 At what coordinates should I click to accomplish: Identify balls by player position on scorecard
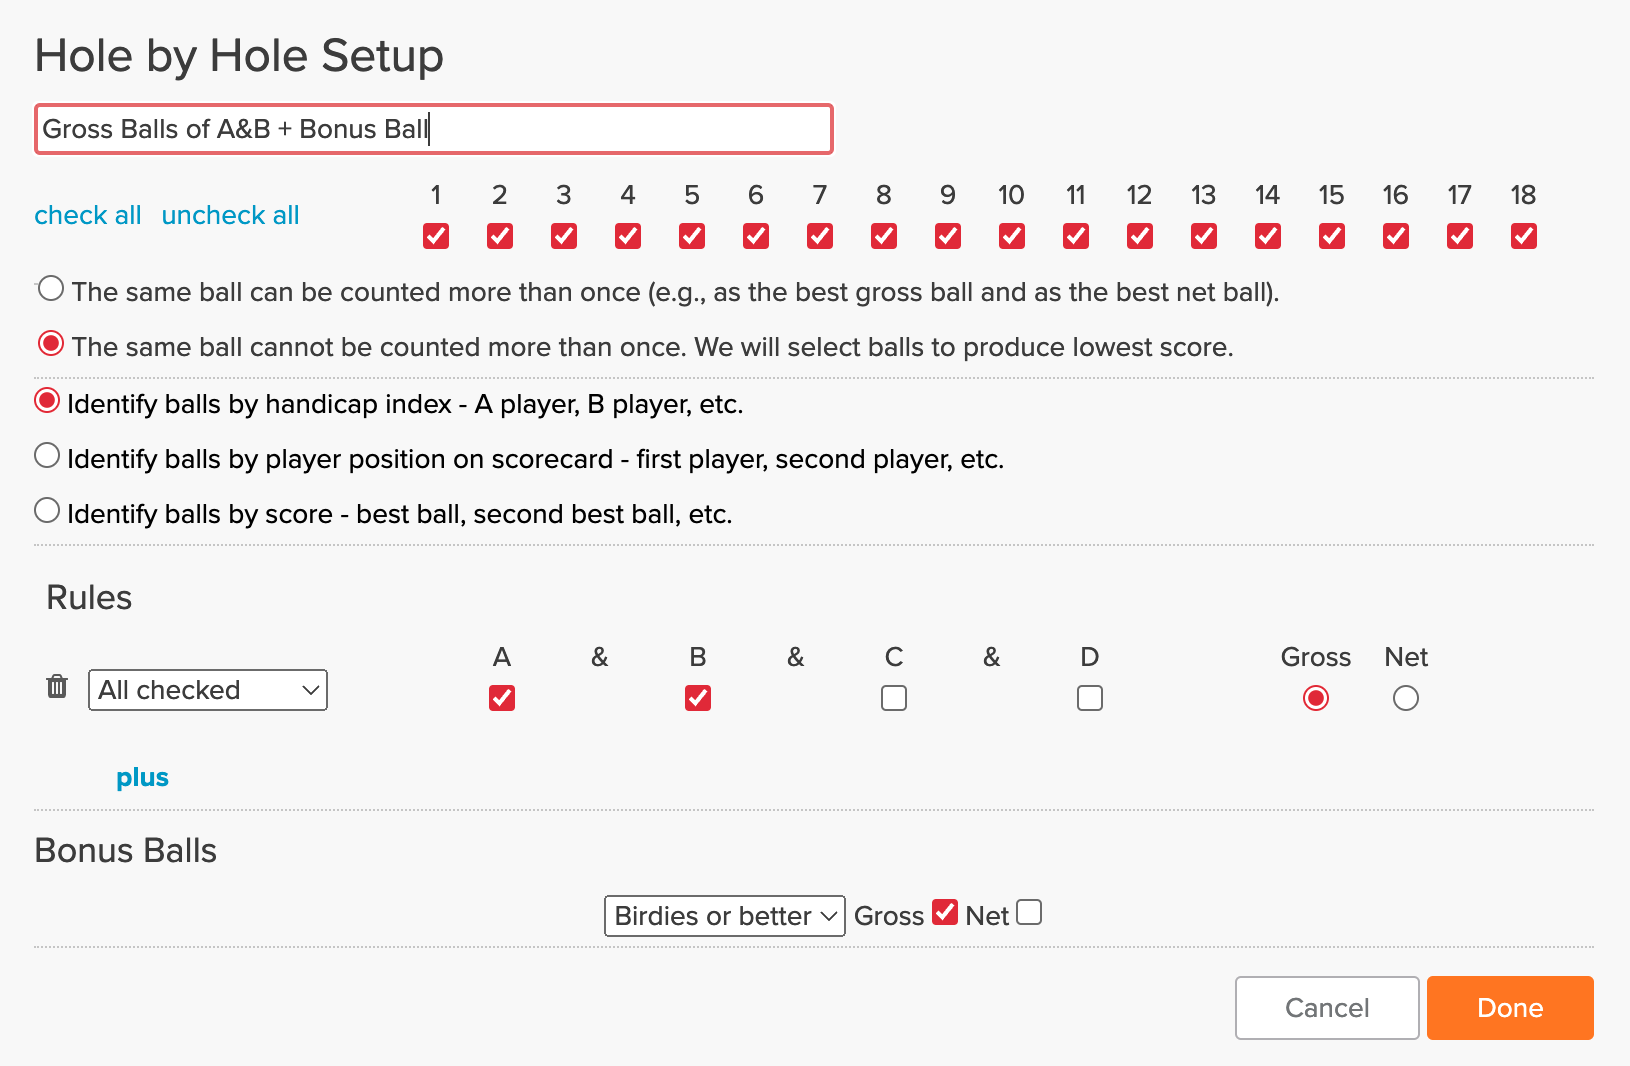click(47, 456)
